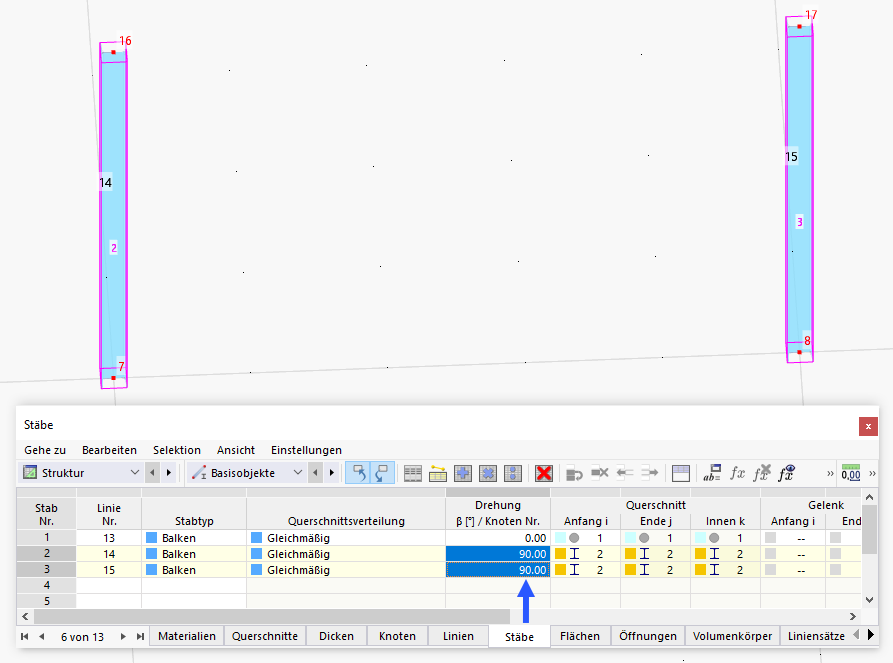Go to previous Basisobjekte table arrow
Viewport: 893px width, 663px height.
[x=316, y=473]
